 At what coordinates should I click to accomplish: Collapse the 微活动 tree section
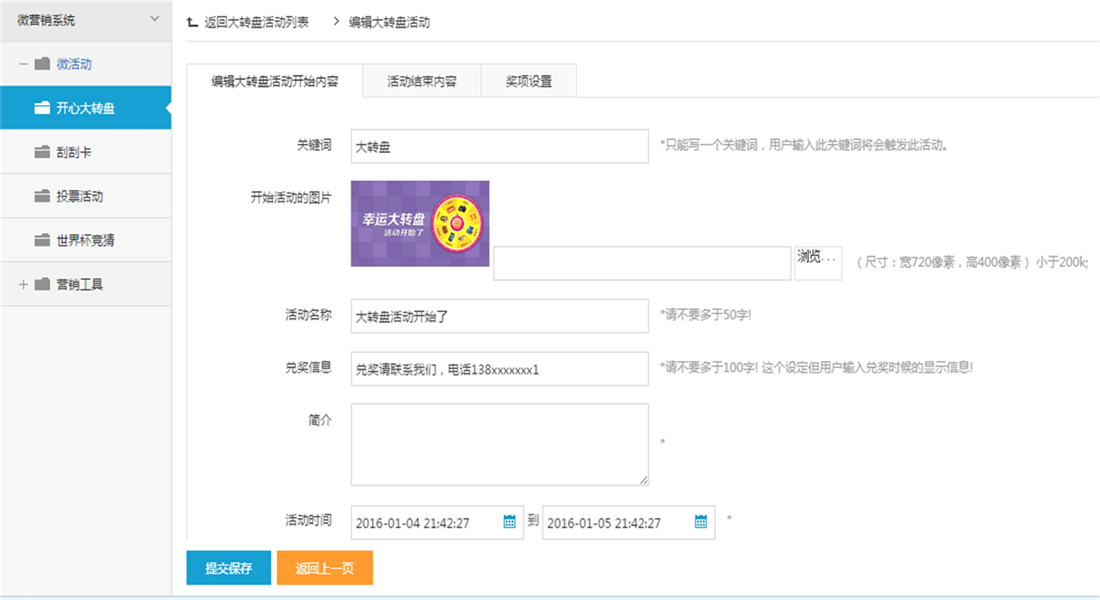23,64
